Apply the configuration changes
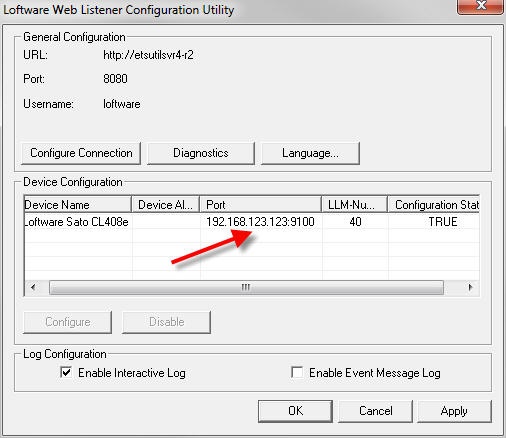The width and height of the screenshot is (506, 438). click(x=454, y=411)
